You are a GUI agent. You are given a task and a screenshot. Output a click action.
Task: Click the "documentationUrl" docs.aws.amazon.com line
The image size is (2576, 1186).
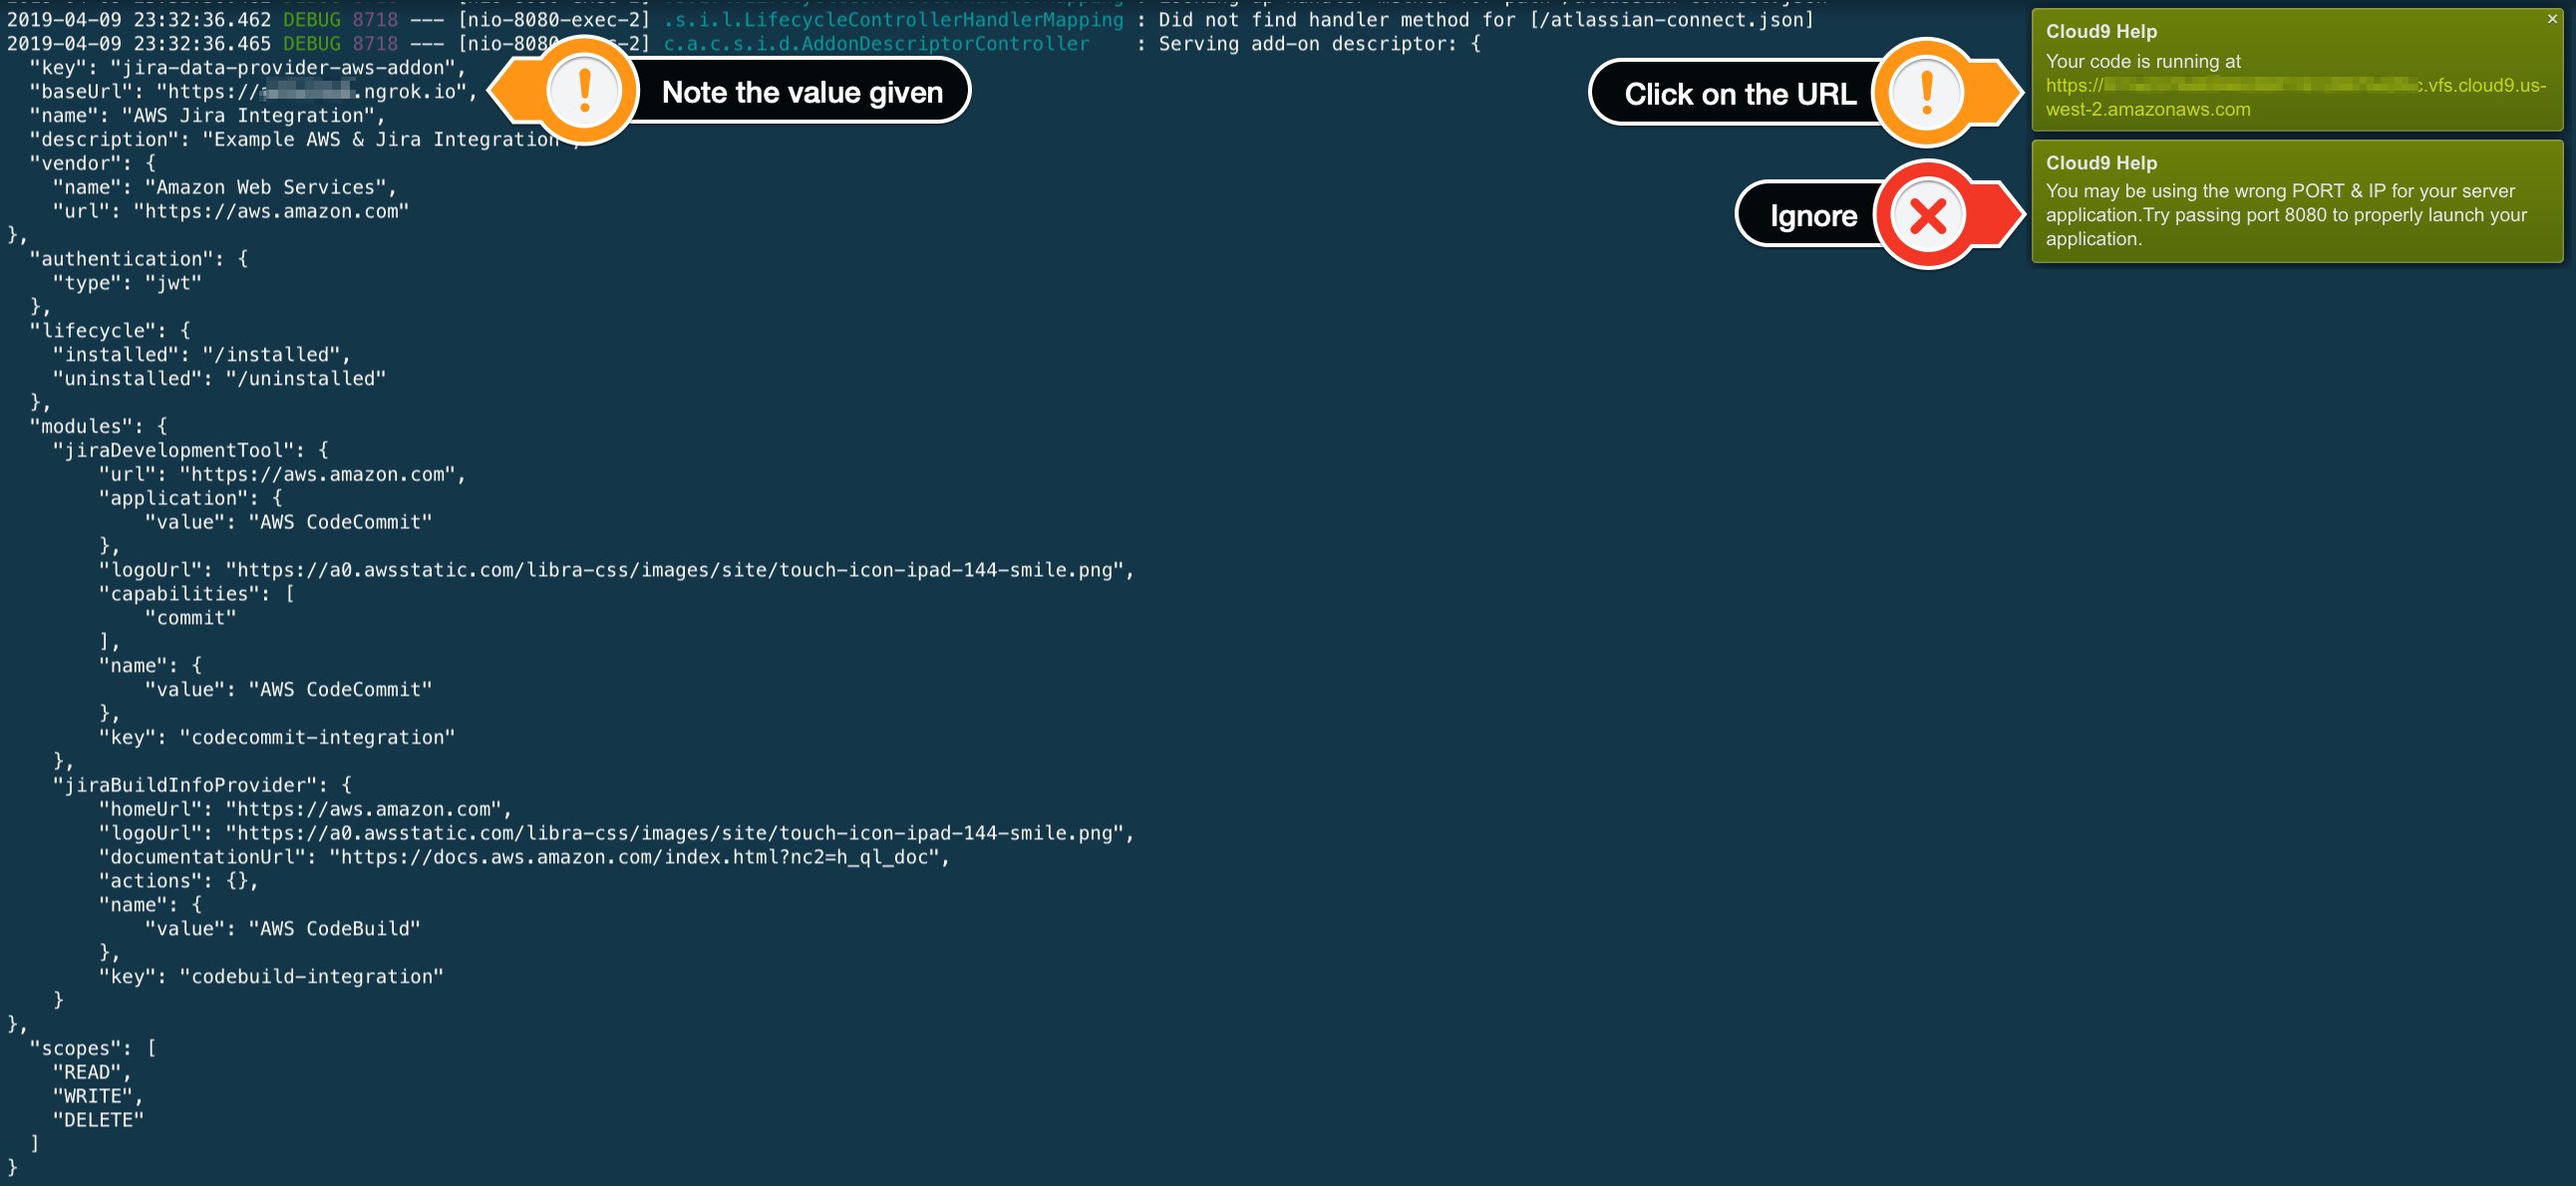524,857
